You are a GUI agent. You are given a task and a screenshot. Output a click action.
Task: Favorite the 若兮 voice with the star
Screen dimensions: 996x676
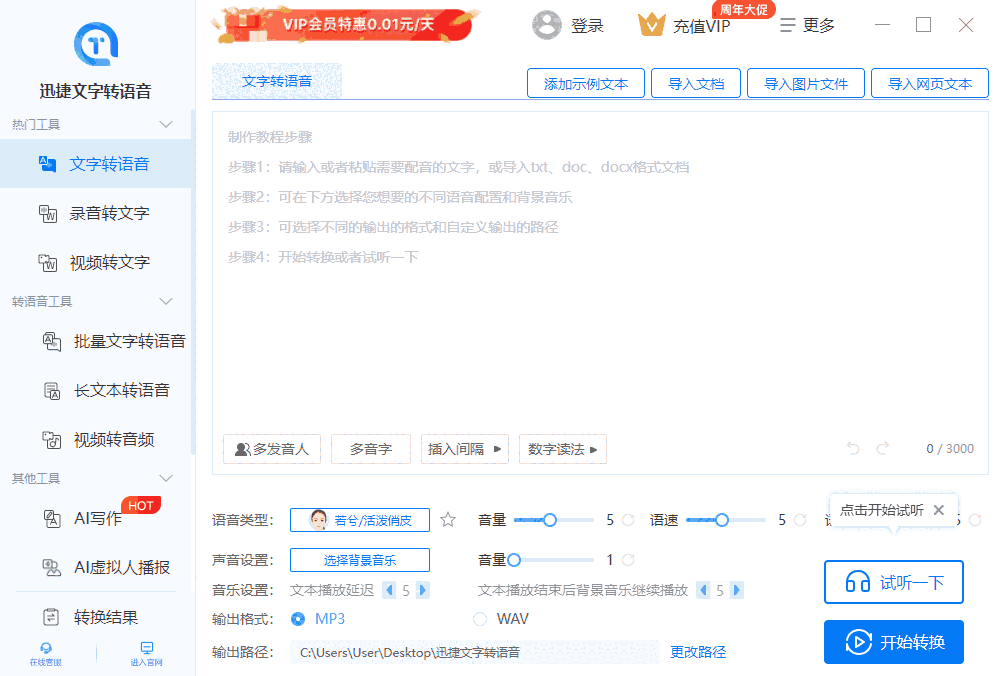447,519
